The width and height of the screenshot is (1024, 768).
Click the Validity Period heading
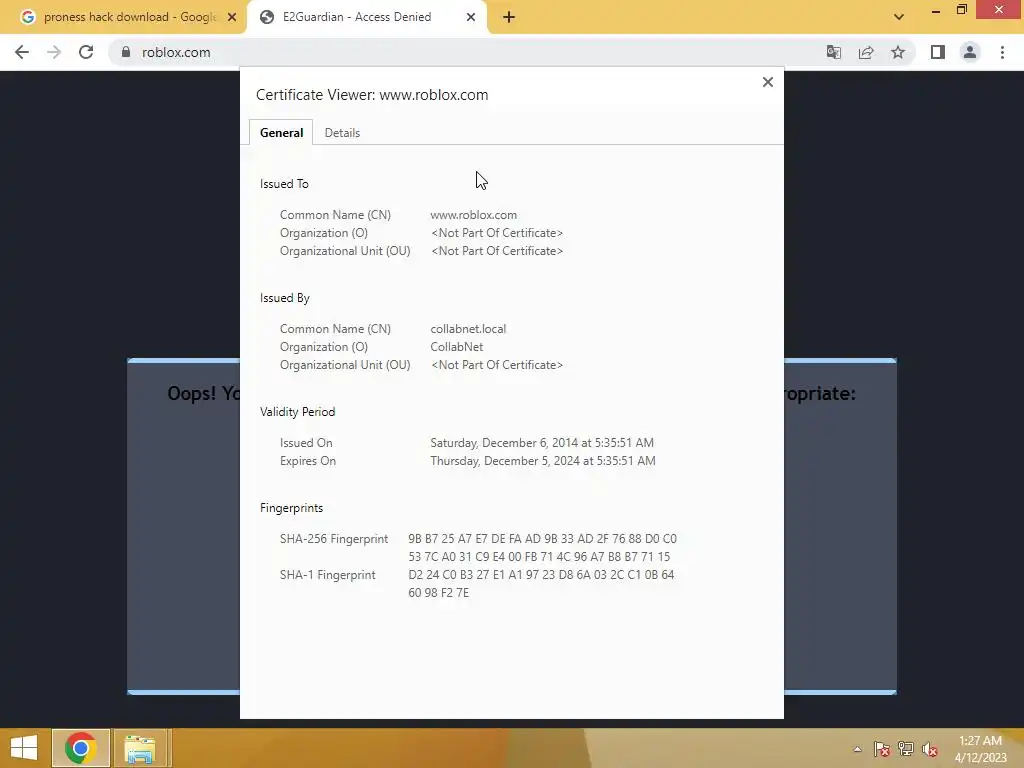(x=297, y=412)
